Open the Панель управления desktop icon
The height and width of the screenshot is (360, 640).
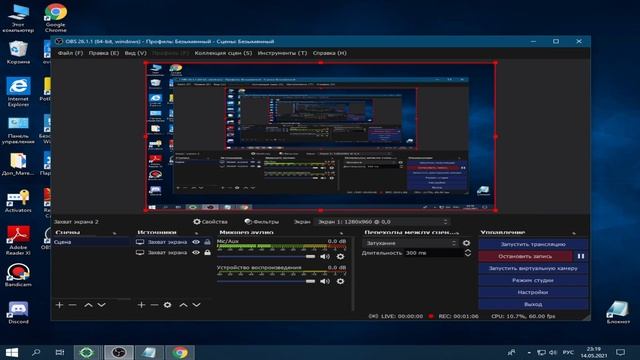click(x=18, y=130)
